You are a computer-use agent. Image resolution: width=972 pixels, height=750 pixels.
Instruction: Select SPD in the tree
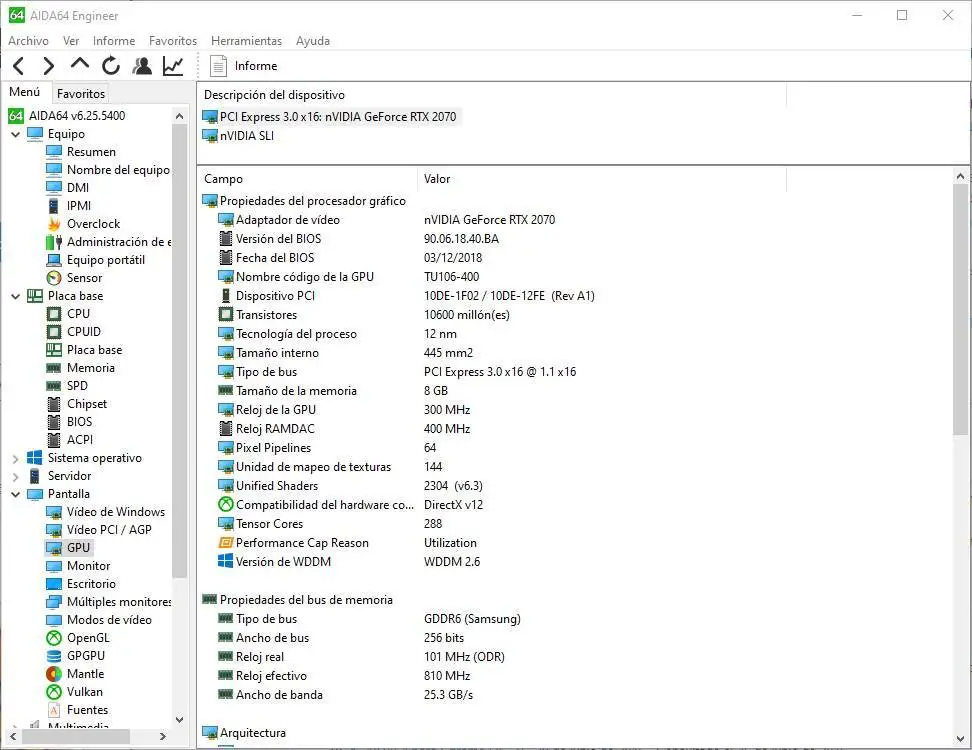coord(77,386)
